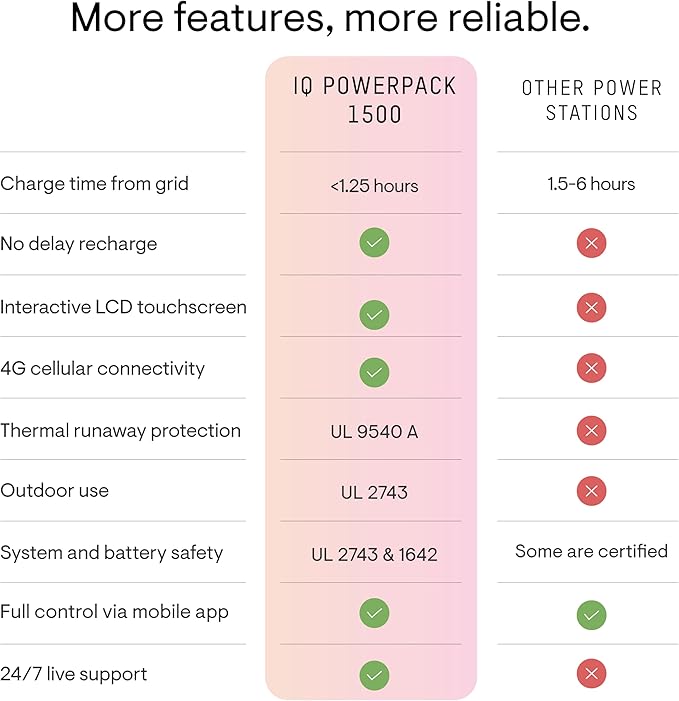
Task: Click the UL 2743 & 1642 text
Action: point(374,554)
